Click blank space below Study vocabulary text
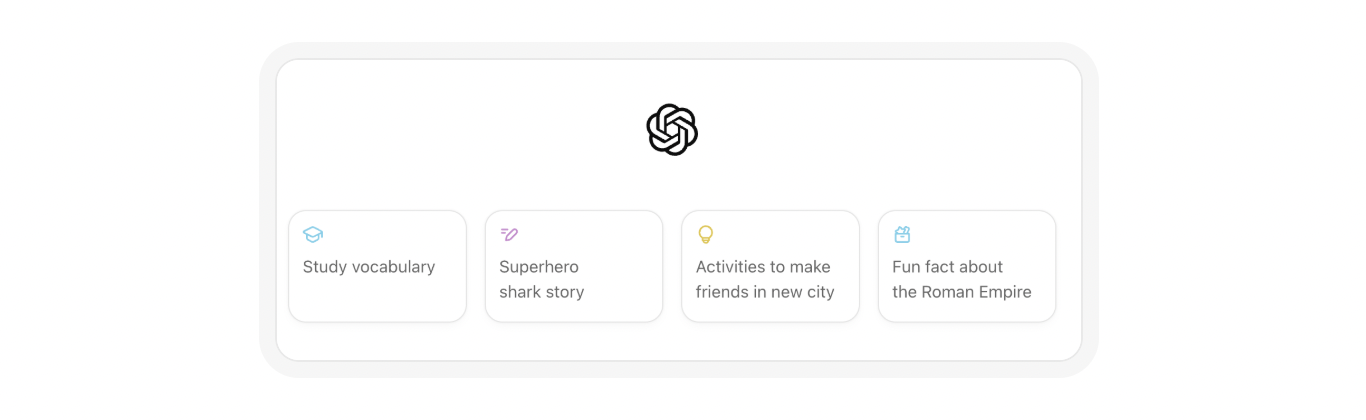 coord(377,300)
